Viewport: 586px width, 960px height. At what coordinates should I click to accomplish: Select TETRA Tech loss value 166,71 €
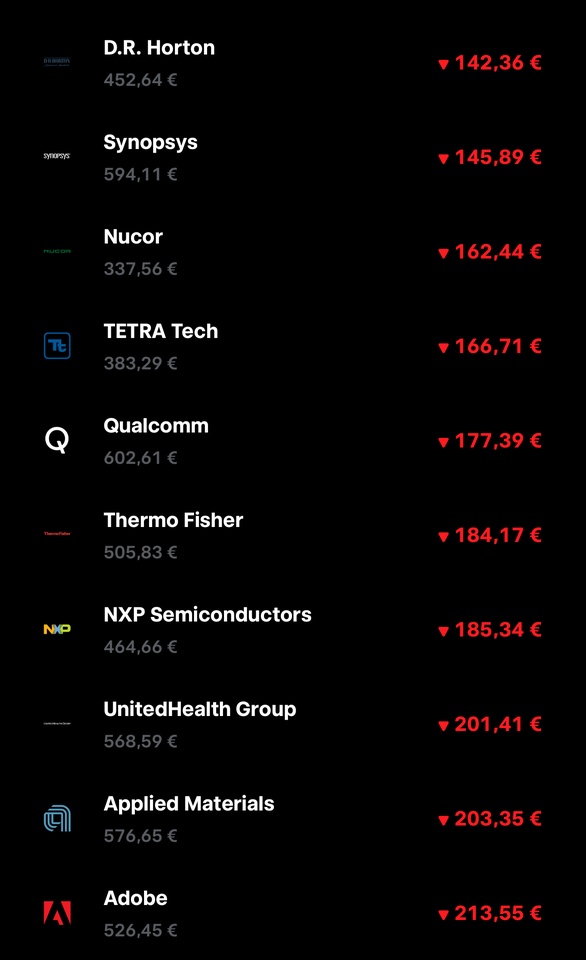click(x=490, y=346)
